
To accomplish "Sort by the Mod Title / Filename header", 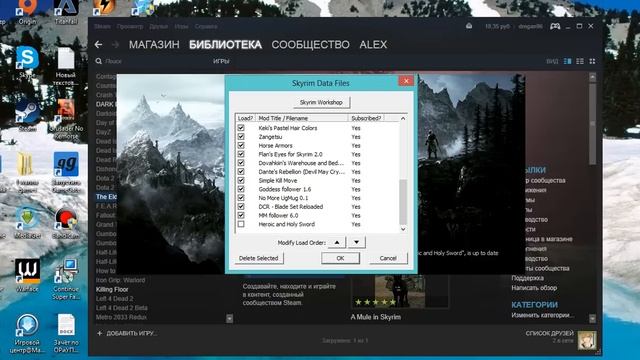I will [x=302, y=118].
